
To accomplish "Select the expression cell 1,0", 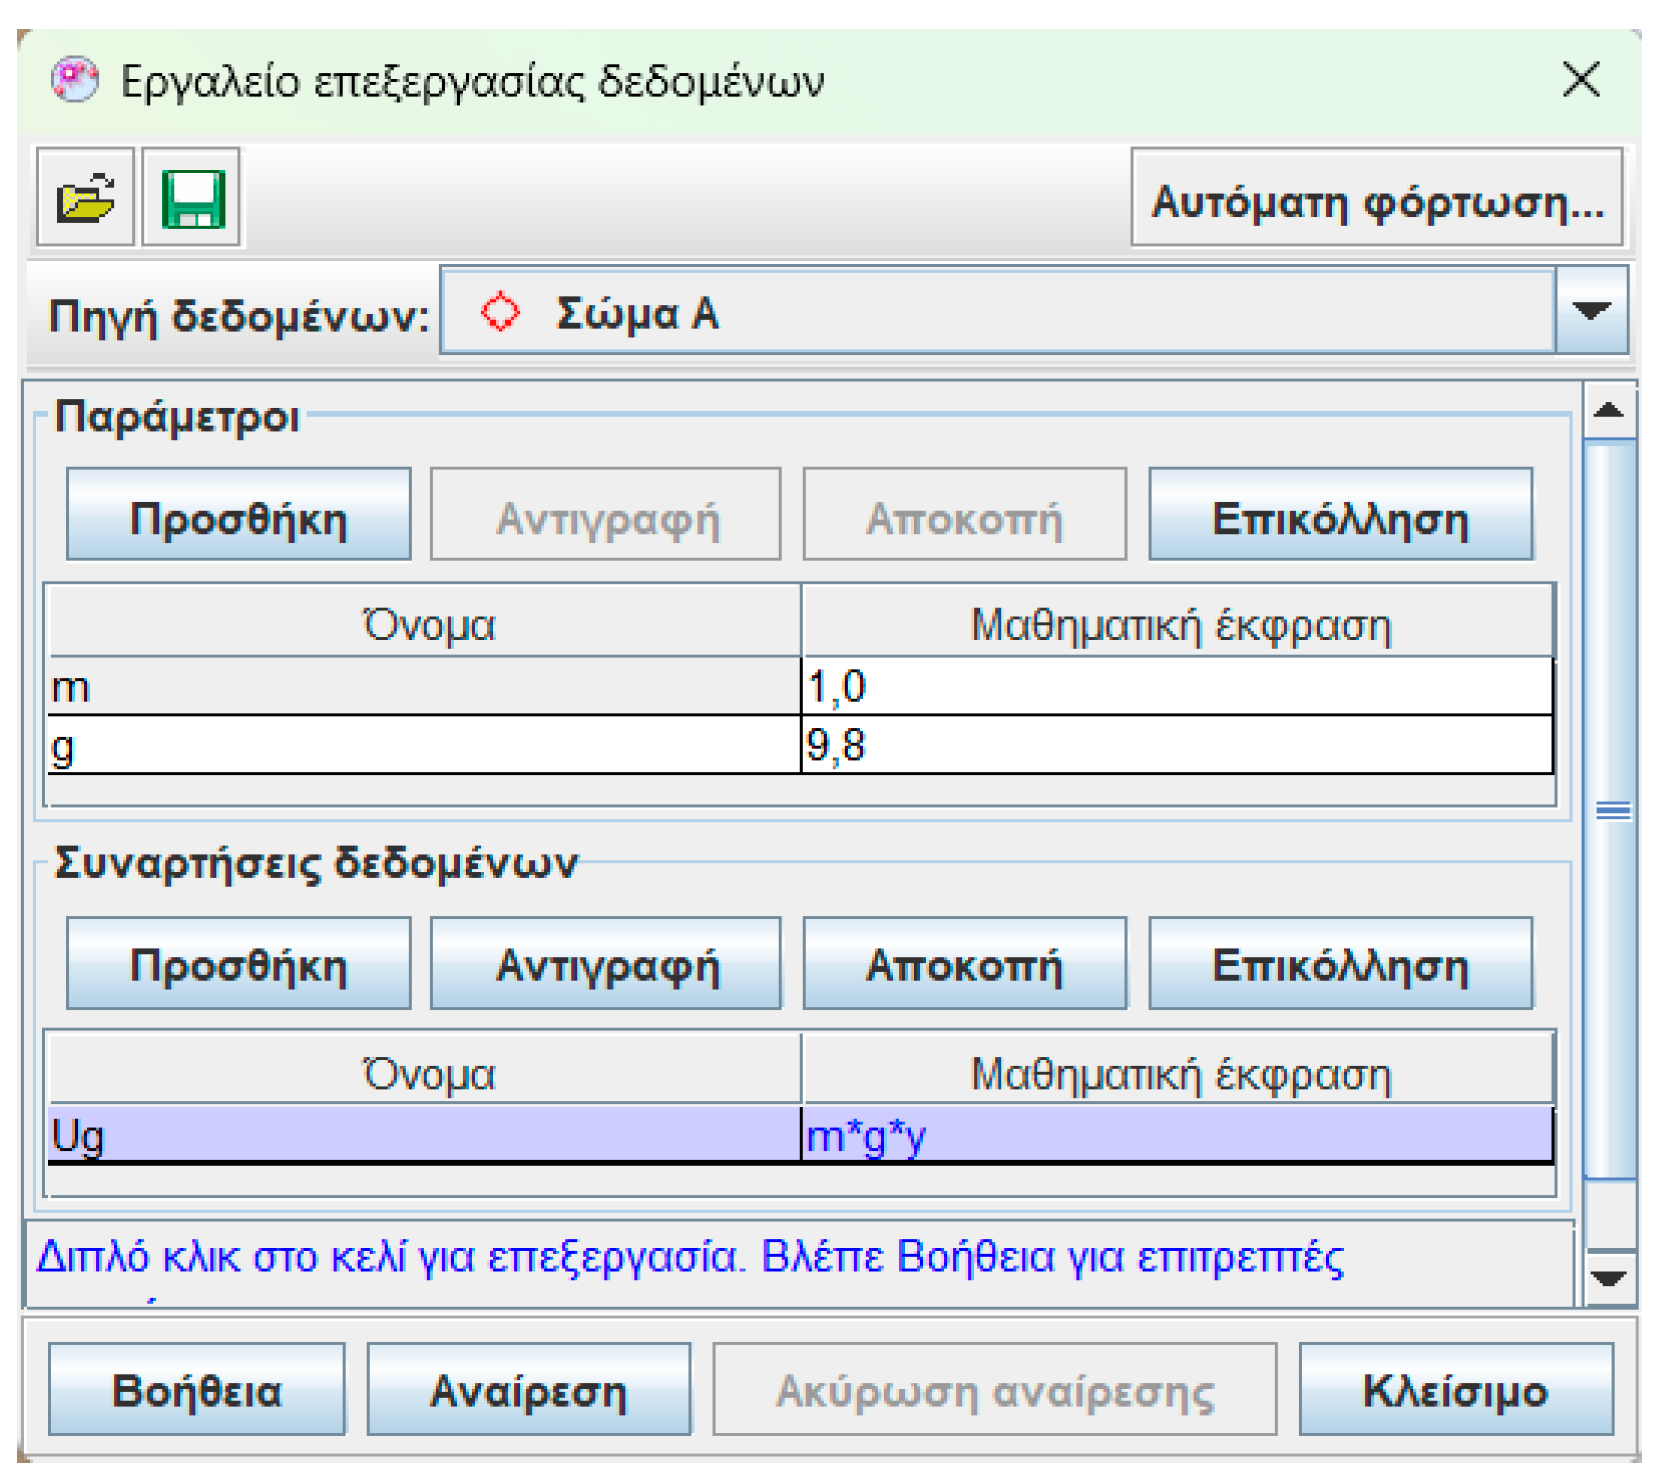I will [1178, 687].
